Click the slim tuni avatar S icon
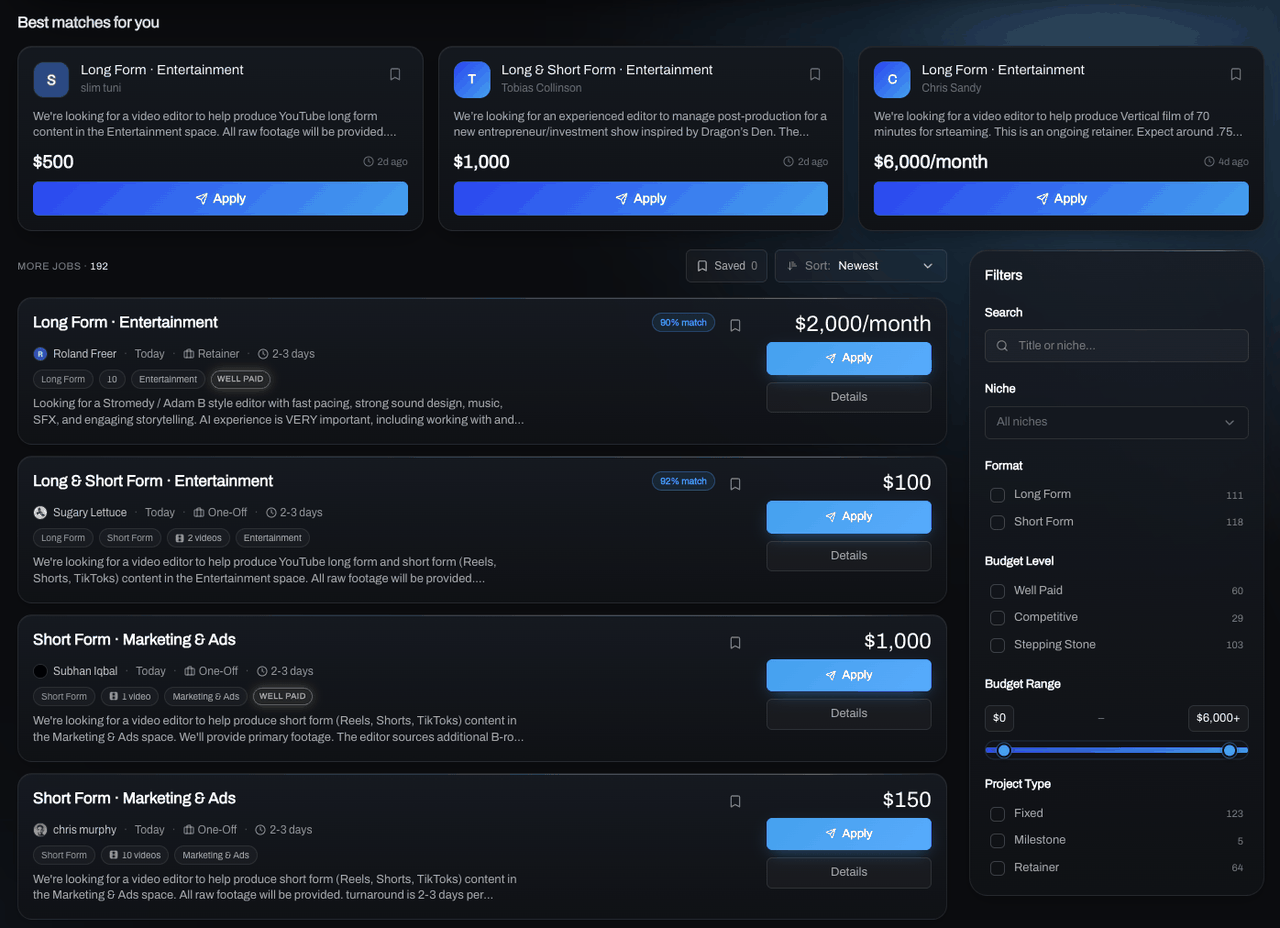 [x=51, y=79]
